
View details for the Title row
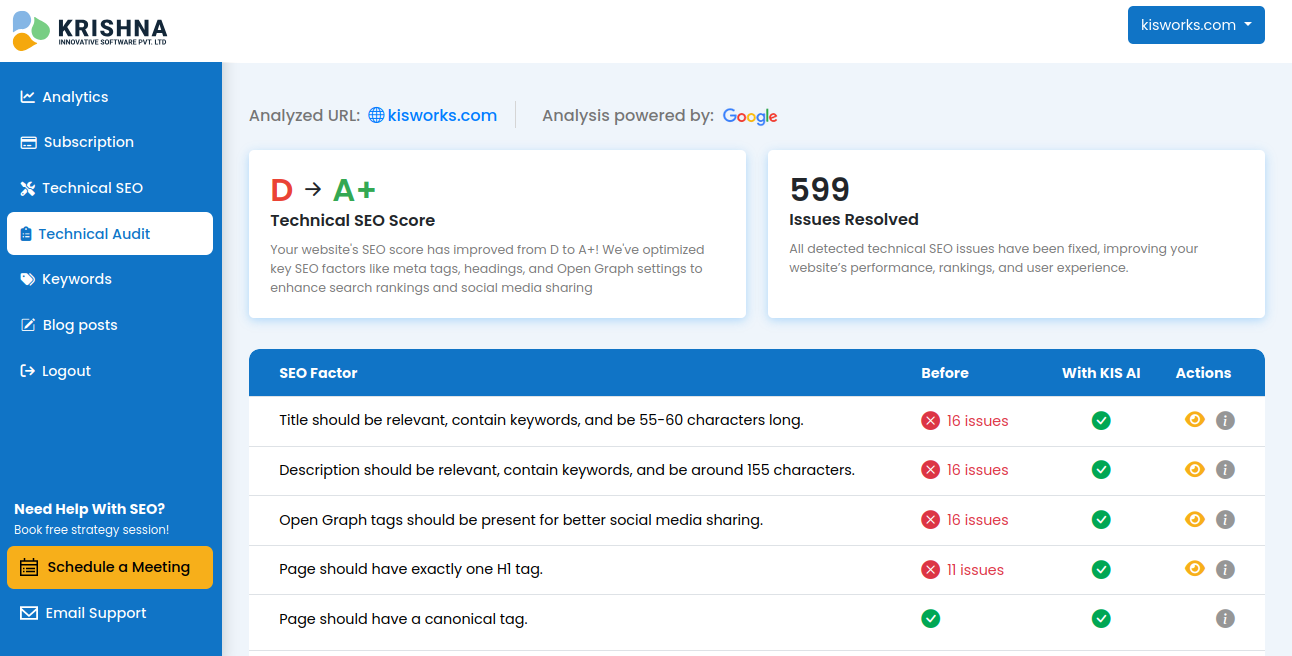(1194, 420)
